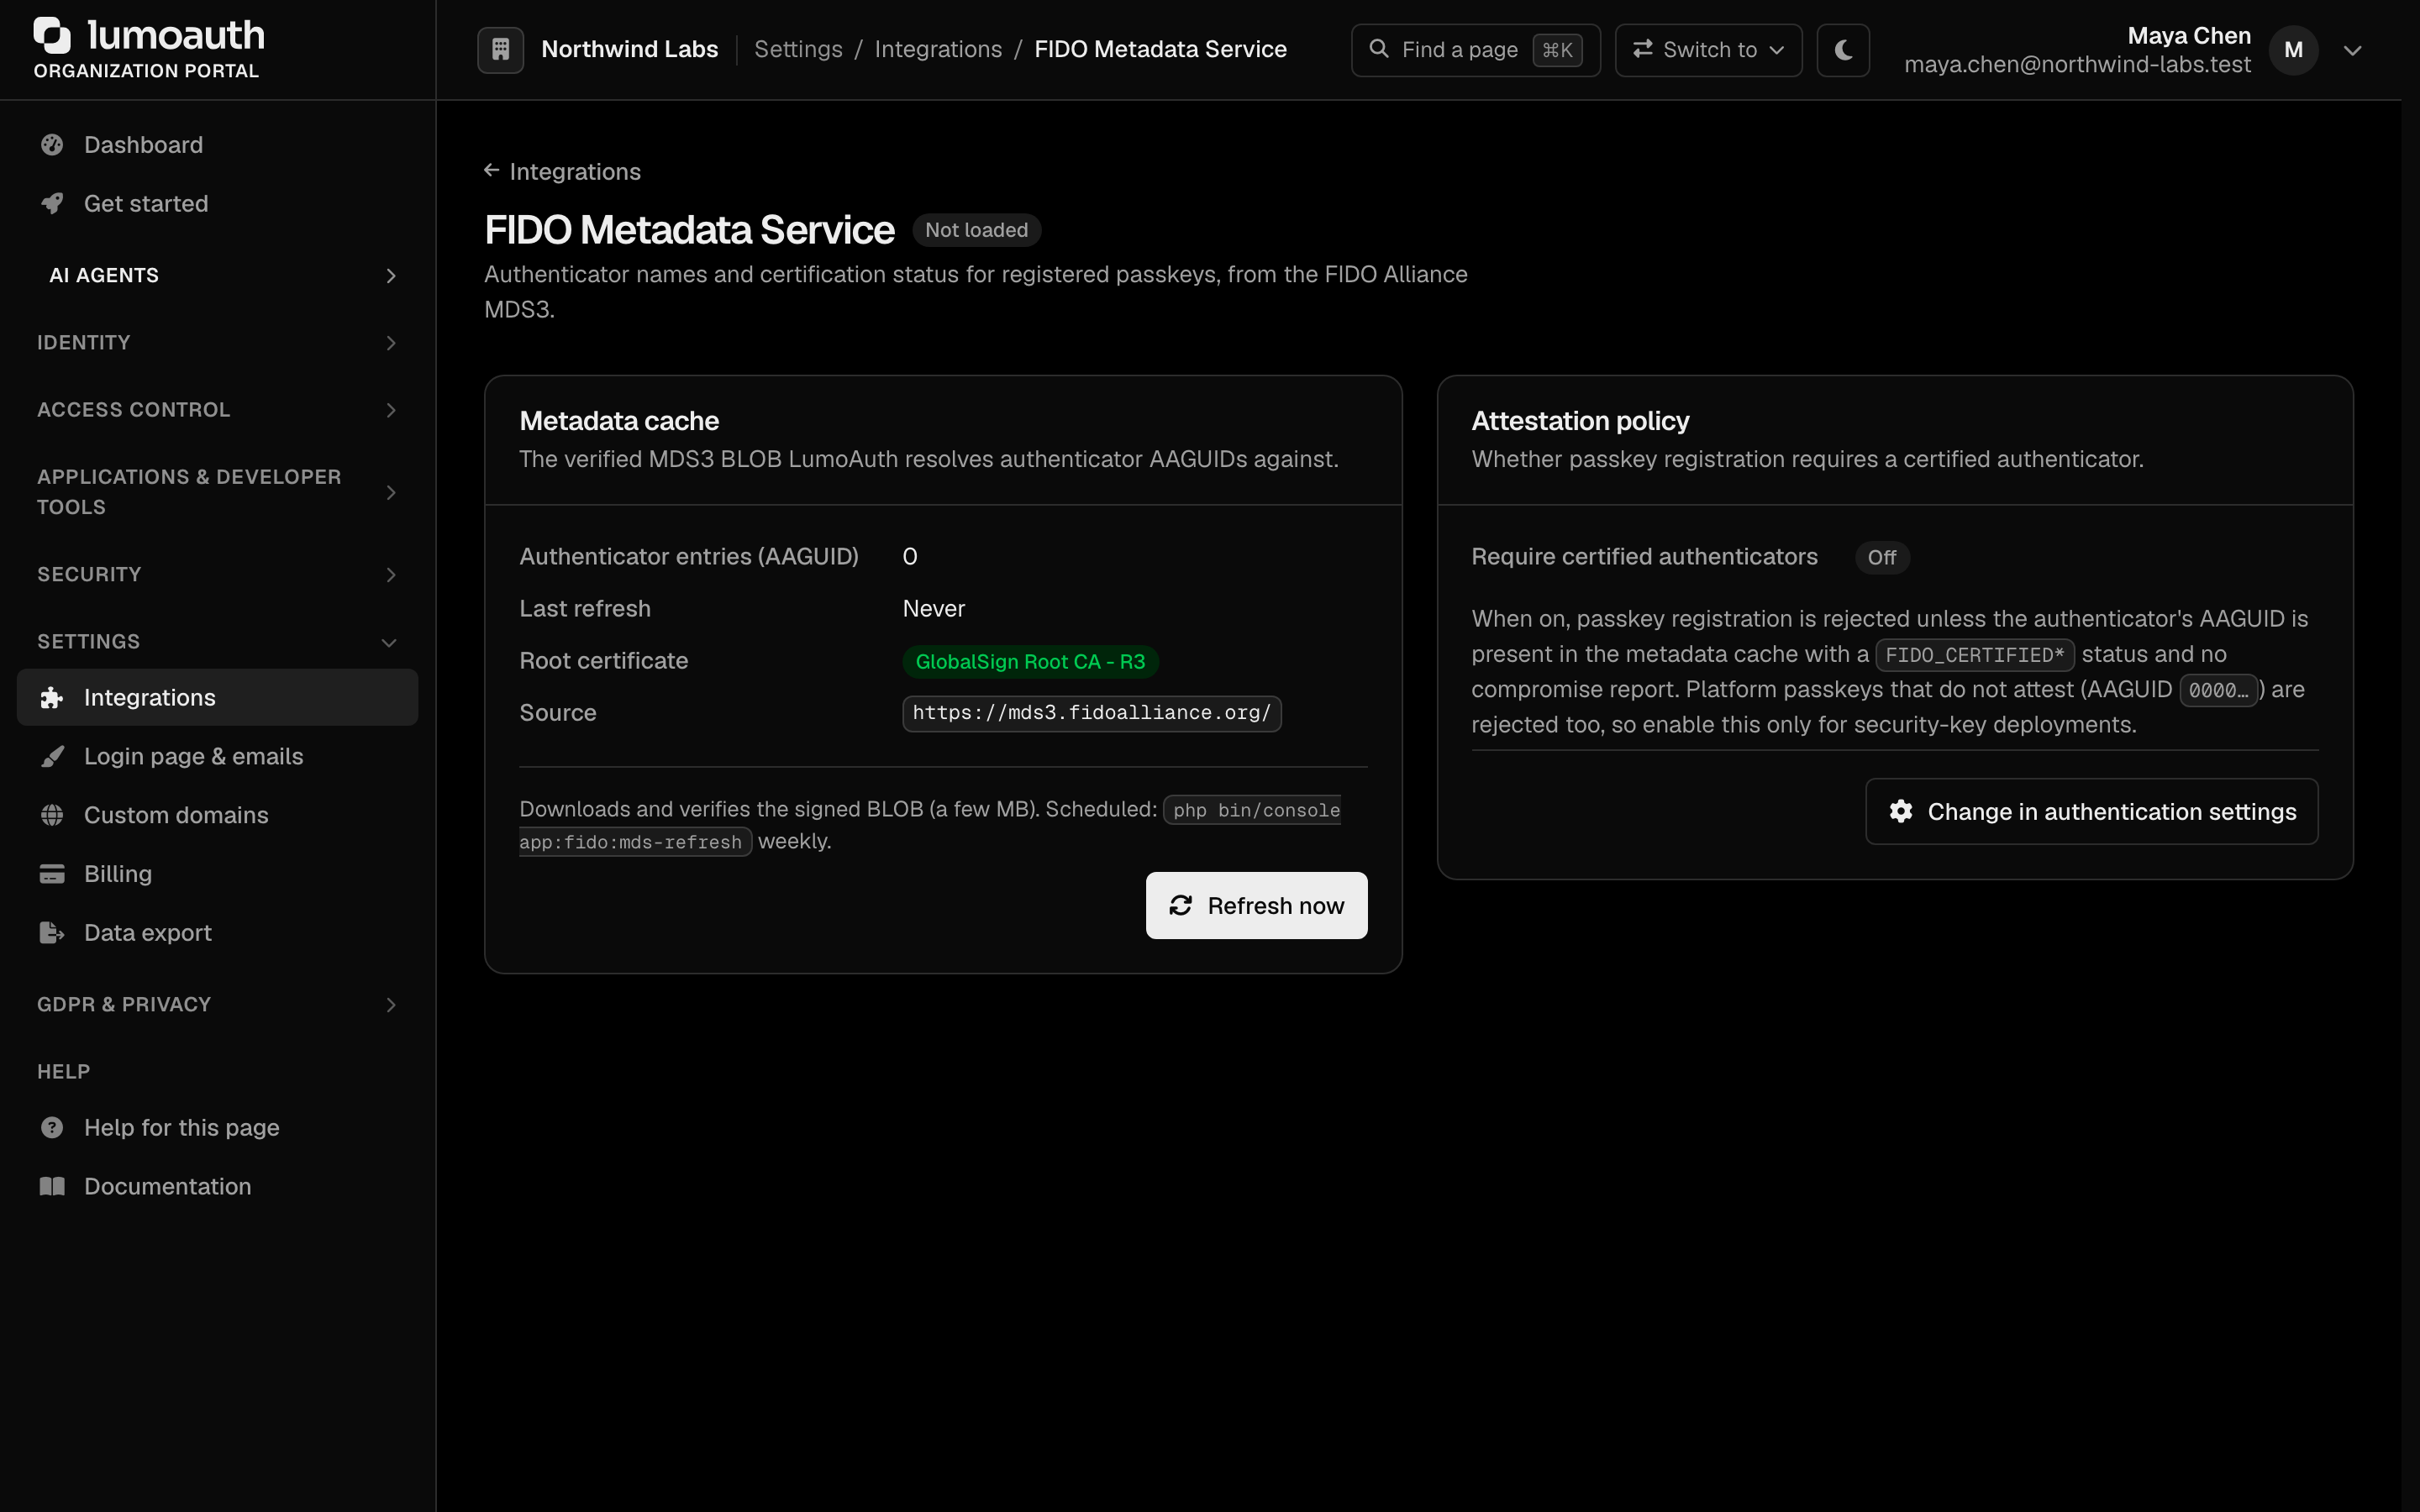Screen dimensions: 2420x1512
Task: Click the mds3.fidoalliance.org source URL
Action: (x=1092, y=714)
